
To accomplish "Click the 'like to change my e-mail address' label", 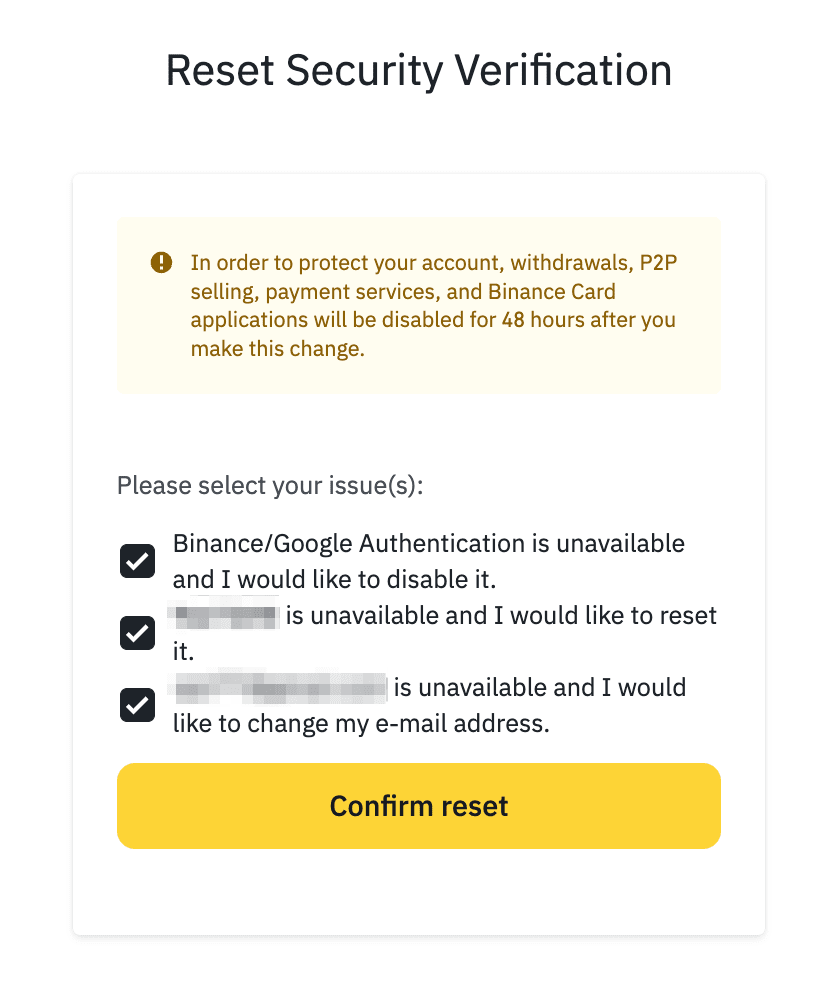I will click(361, 723).
